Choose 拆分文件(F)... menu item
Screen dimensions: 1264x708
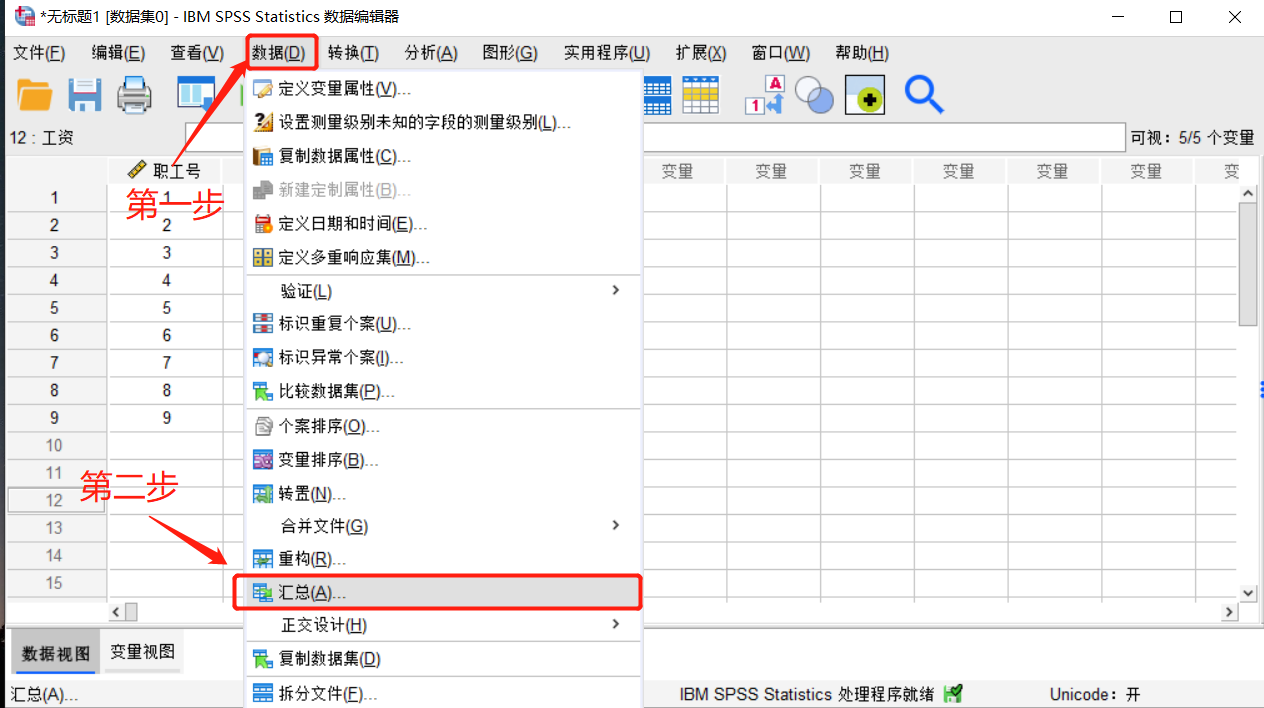point(443,693)
